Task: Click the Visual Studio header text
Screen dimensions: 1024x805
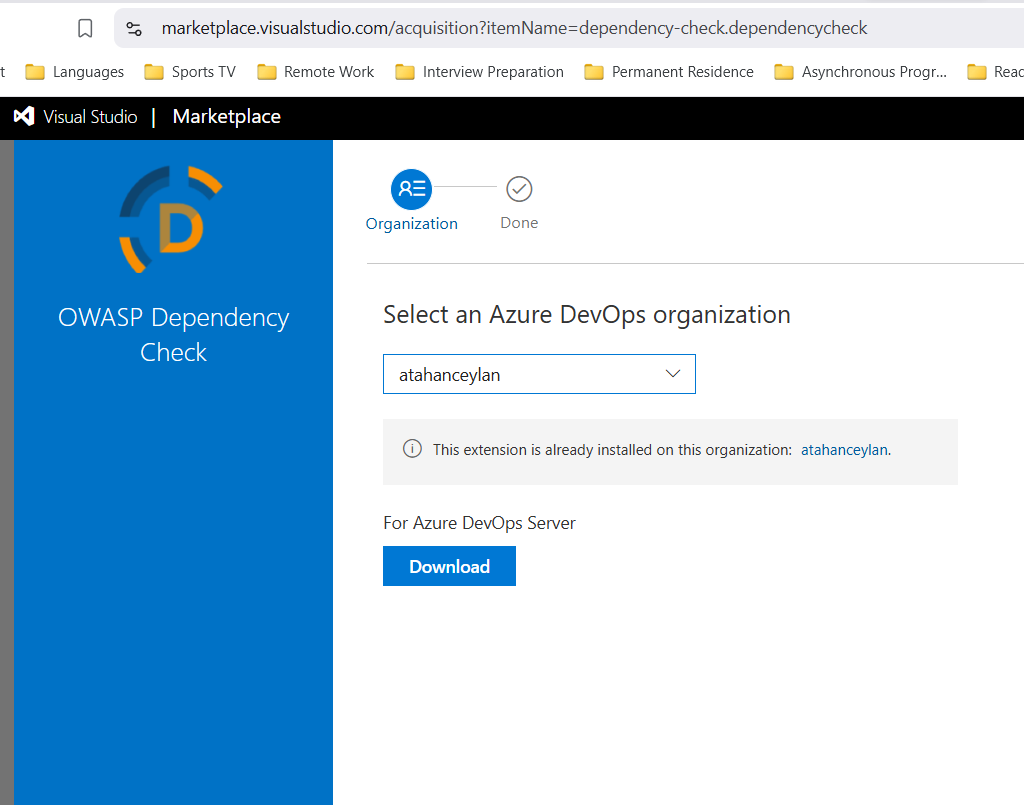Action: (90, 117)
